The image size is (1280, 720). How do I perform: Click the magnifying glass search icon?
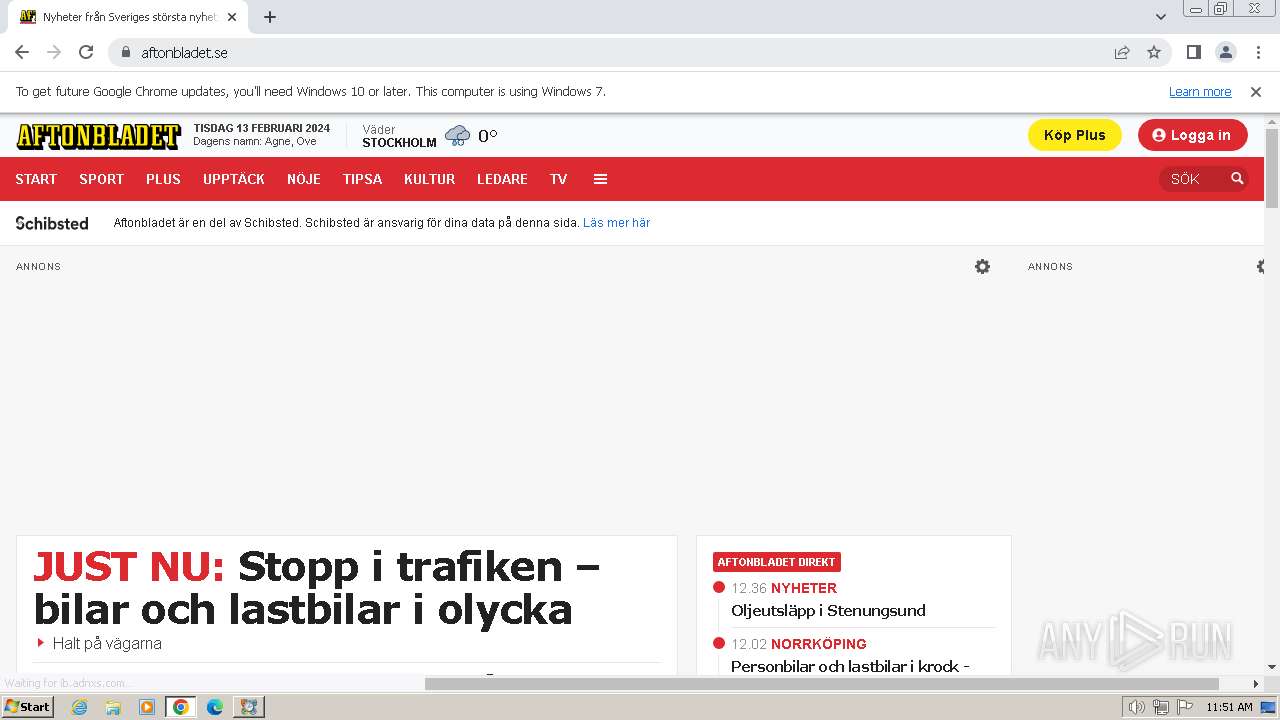point(1237,179)
